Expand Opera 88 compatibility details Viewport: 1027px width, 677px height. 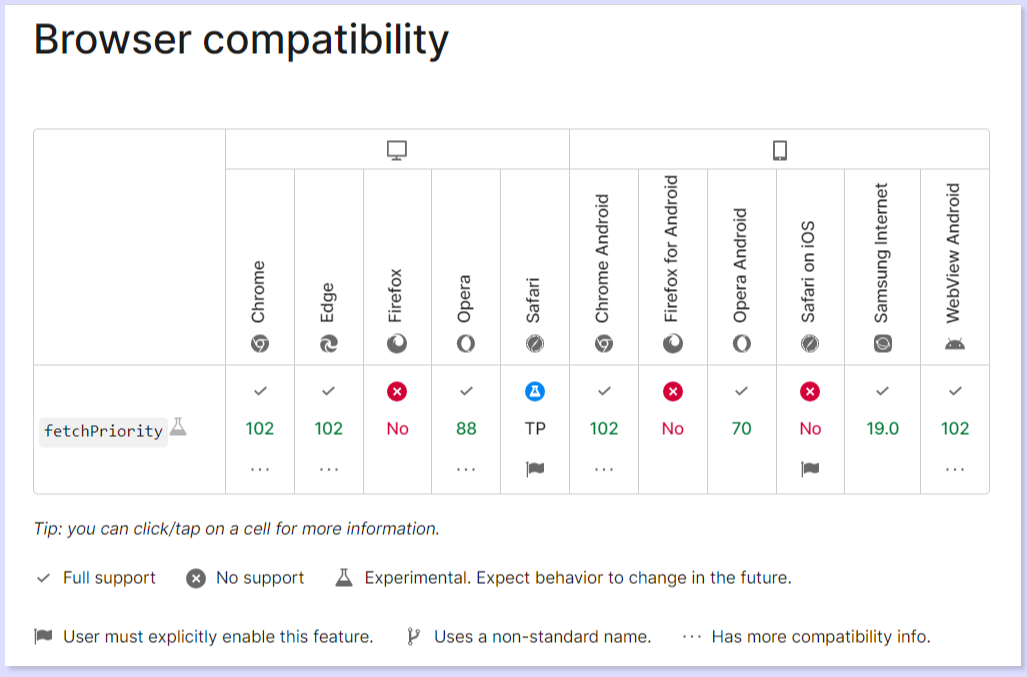tap(466, 469)
